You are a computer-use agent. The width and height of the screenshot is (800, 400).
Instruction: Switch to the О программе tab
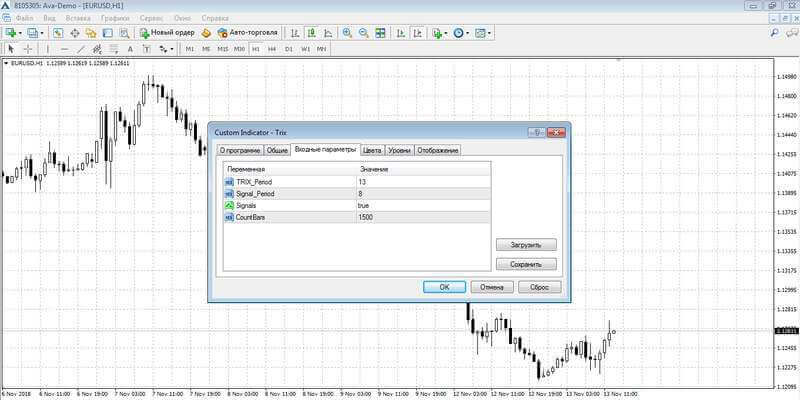click(240, 151)
